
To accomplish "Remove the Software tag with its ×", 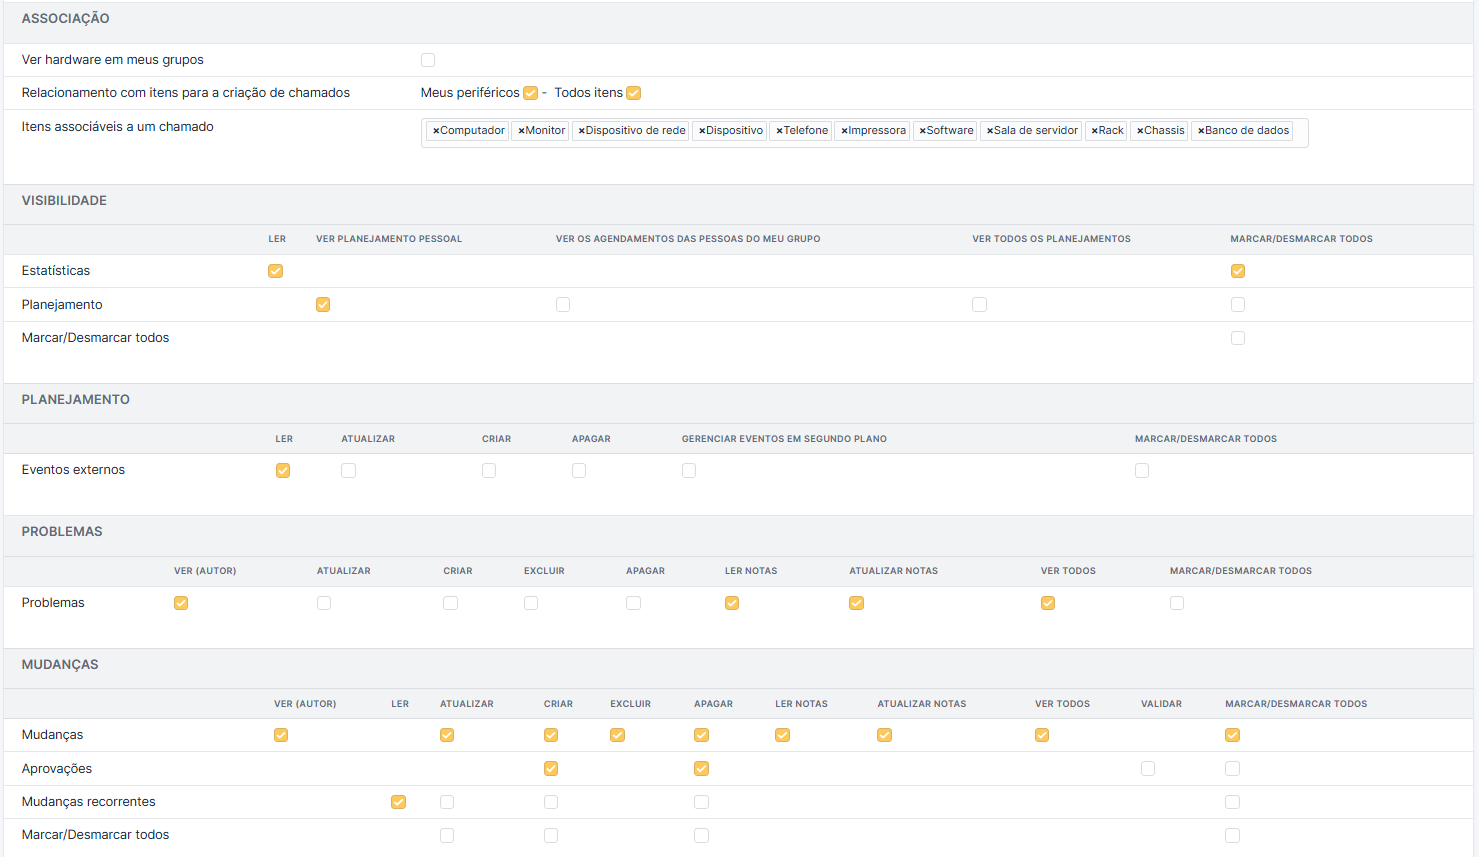I will coord(922,131).
